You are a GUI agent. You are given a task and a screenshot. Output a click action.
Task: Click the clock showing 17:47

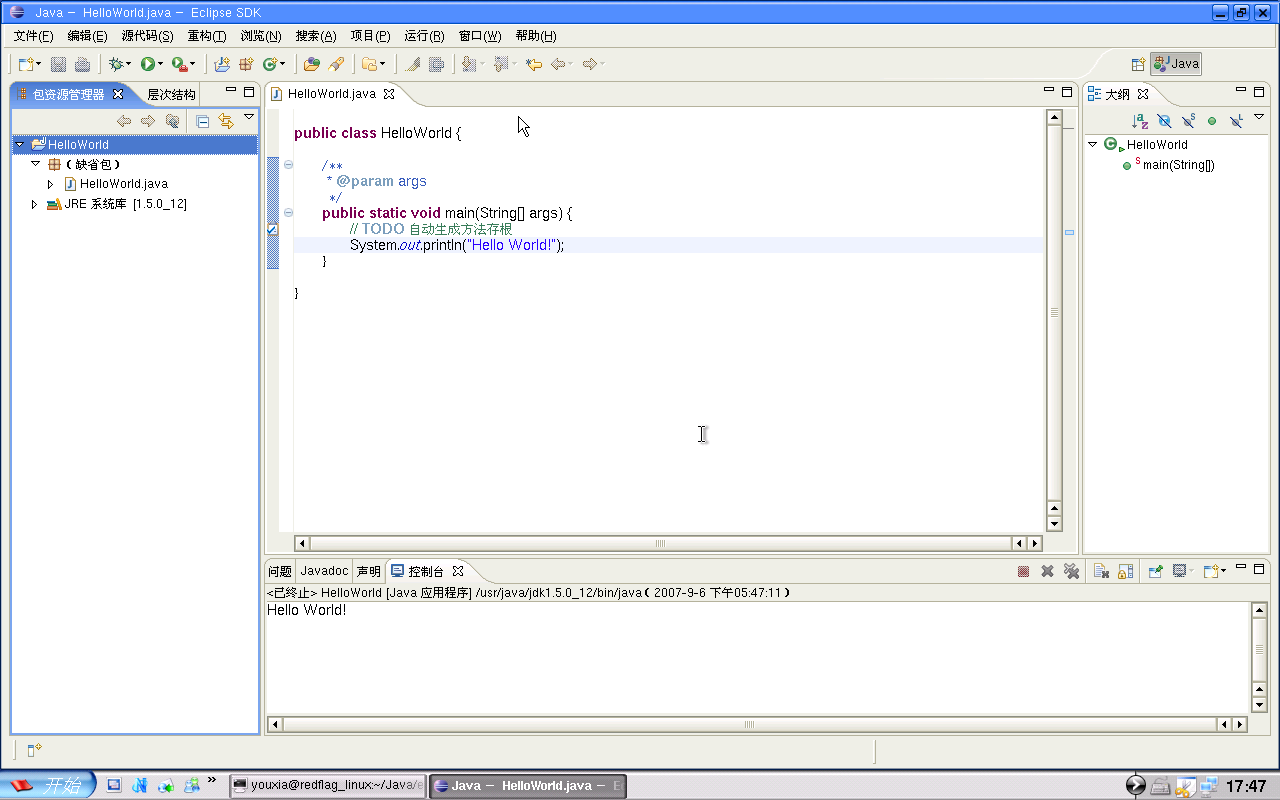point(1246,786)
